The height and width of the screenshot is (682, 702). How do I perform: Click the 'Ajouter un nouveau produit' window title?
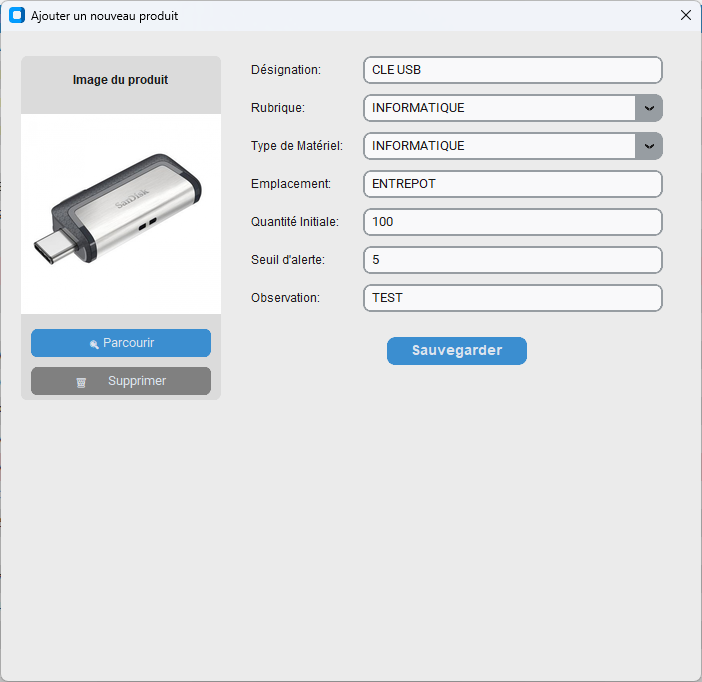coord(105,16)
